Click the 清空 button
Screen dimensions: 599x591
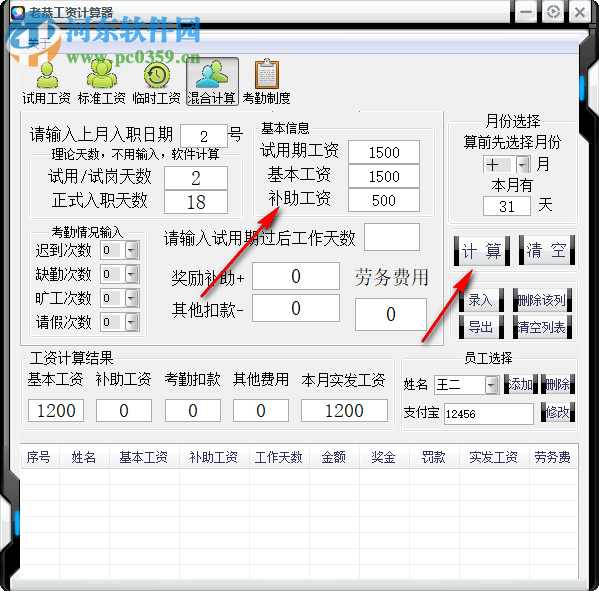546,251
